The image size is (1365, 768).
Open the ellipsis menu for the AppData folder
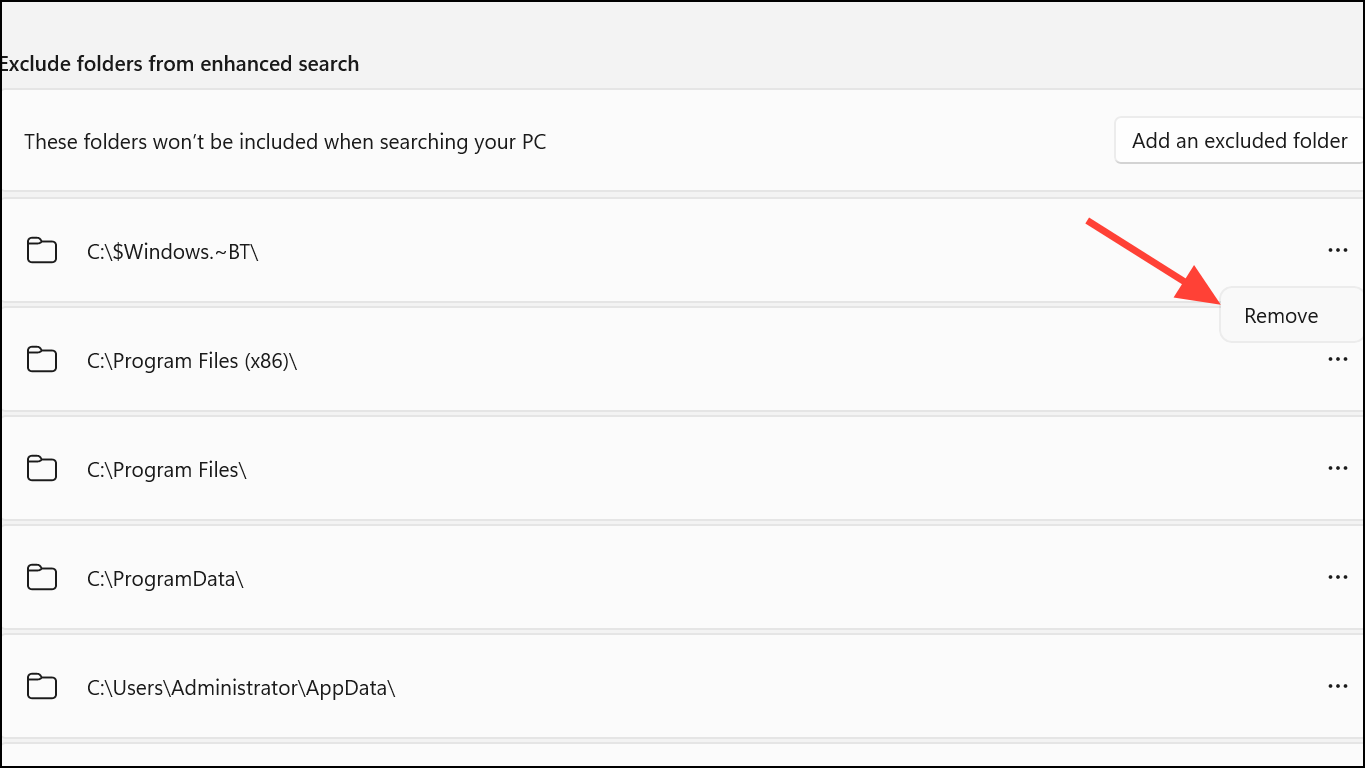coord(1338,686)
